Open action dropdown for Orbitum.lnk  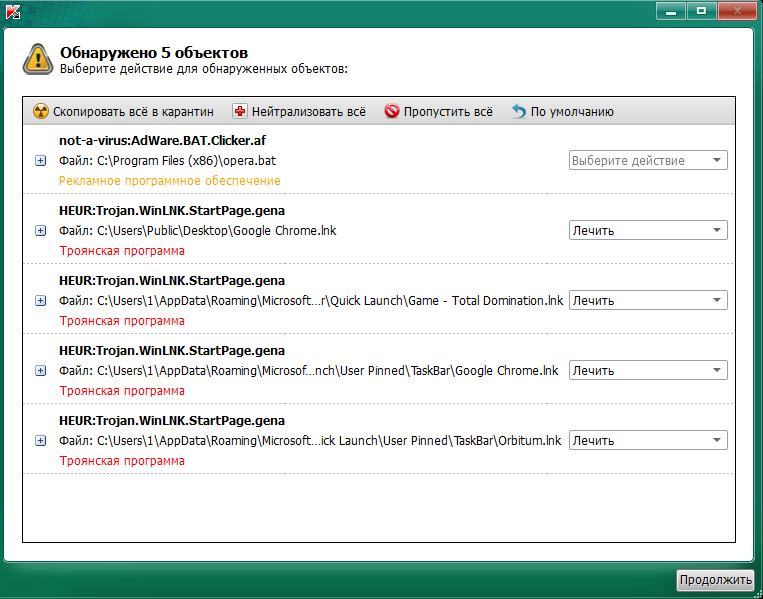(647, 441)
